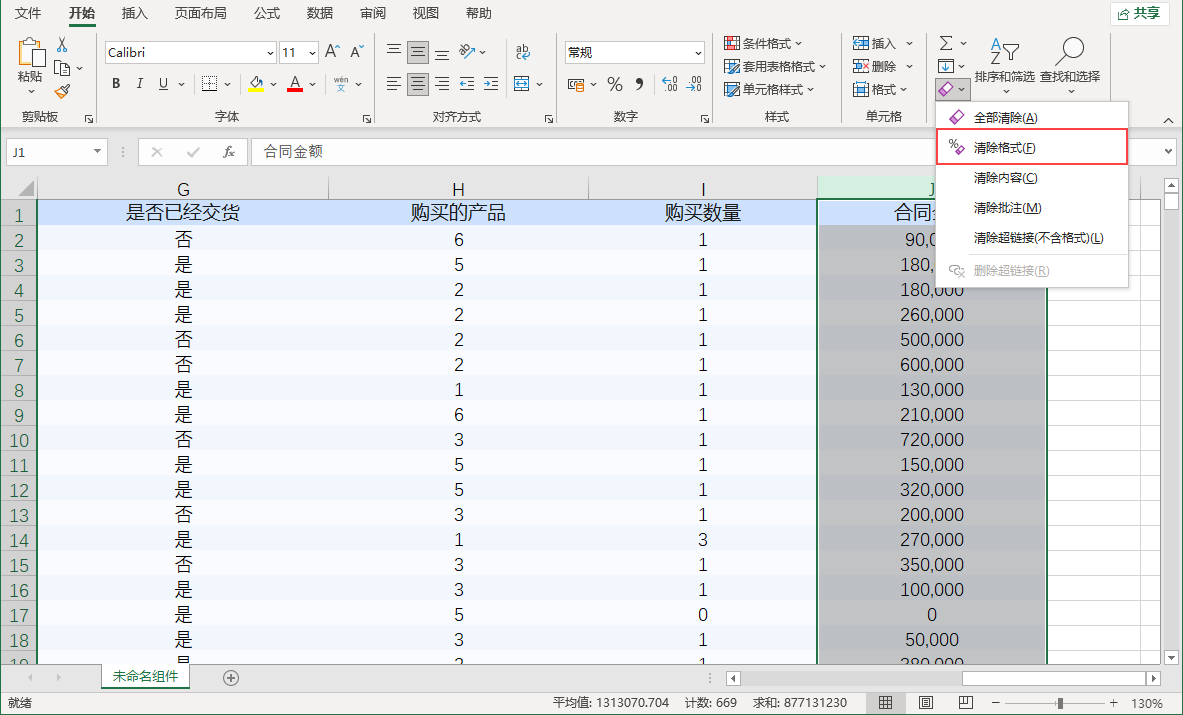Open the 文件 menu tab
Screen dimensions: 1183x715
coord(28,14)
